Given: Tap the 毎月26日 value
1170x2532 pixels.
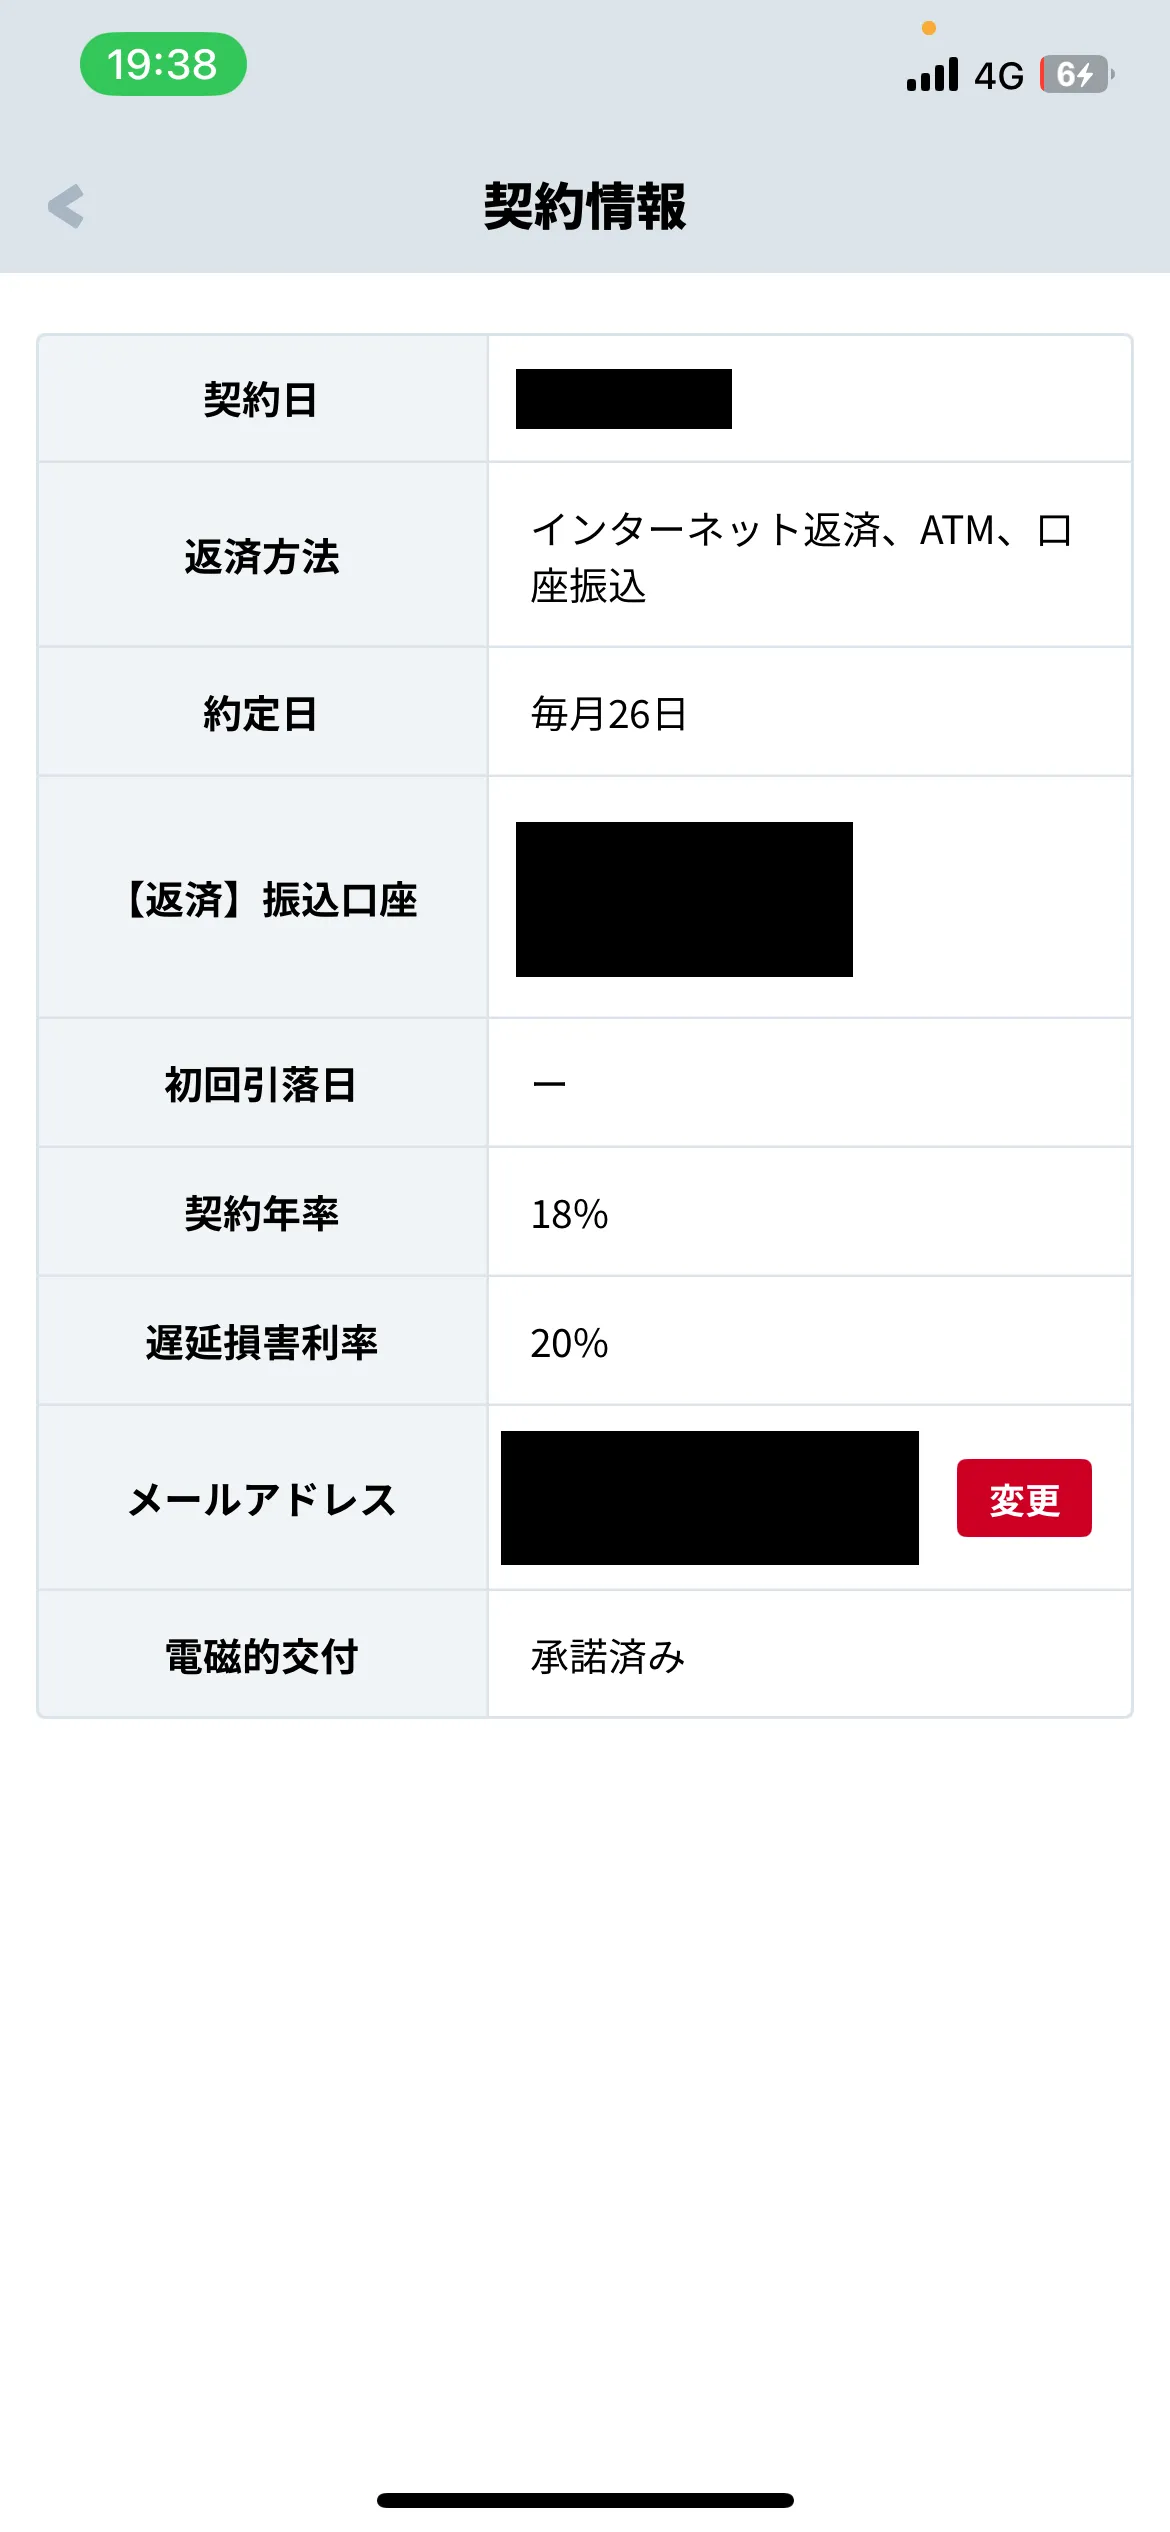Looking at the screenshot, I should (609, 714).
